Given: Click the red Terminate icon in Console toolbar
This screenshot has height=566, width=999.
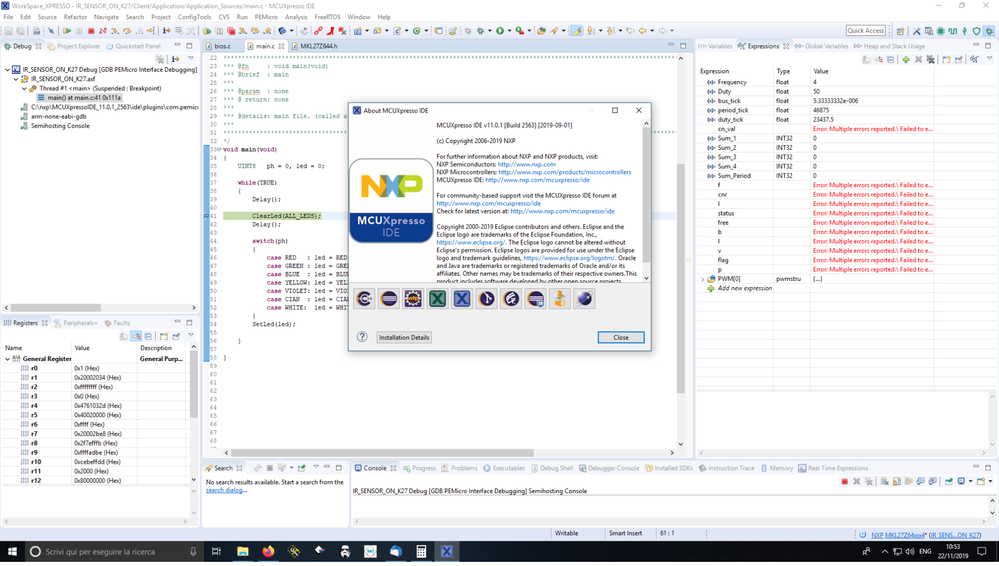Looking at the screenshot, I should point(845,481).
